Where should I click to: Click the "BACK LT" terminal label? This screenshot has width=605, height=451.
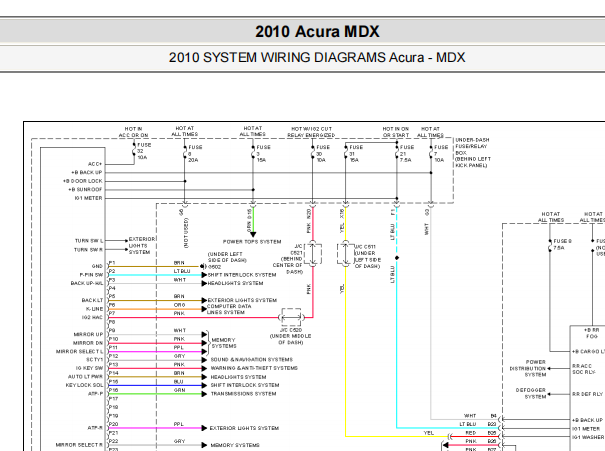tap(92, 300)
